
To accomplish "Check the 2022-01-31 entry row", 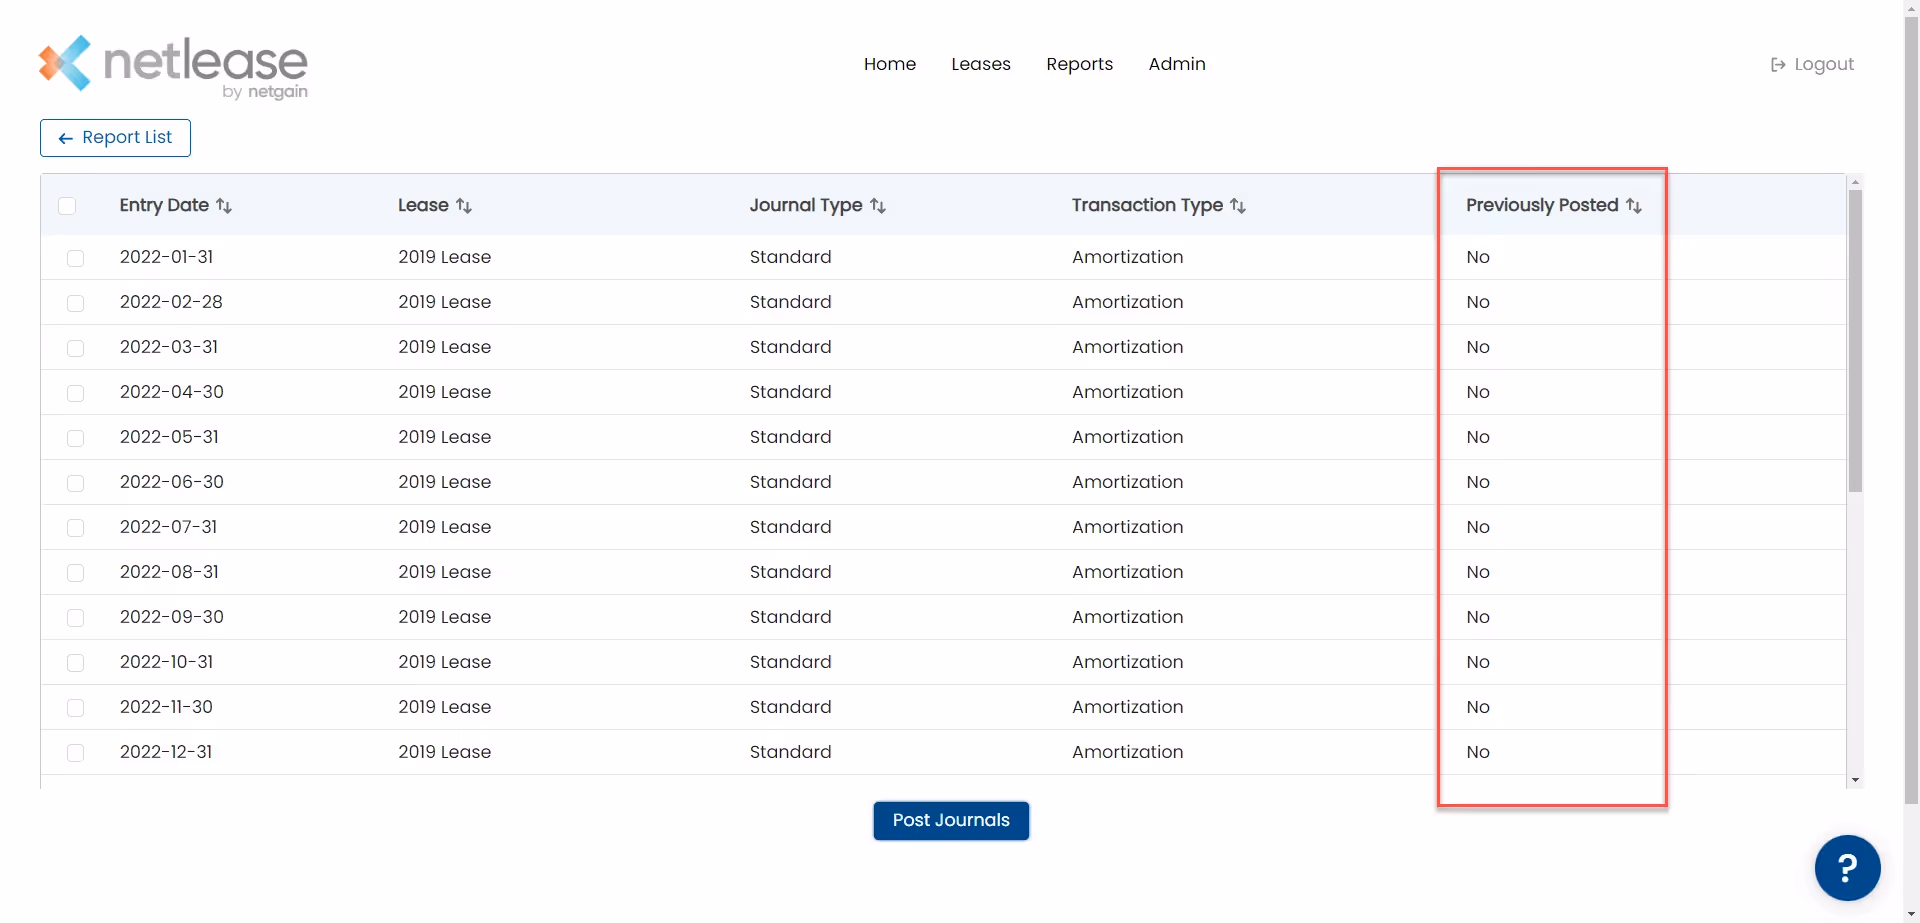I will [75, 258].
